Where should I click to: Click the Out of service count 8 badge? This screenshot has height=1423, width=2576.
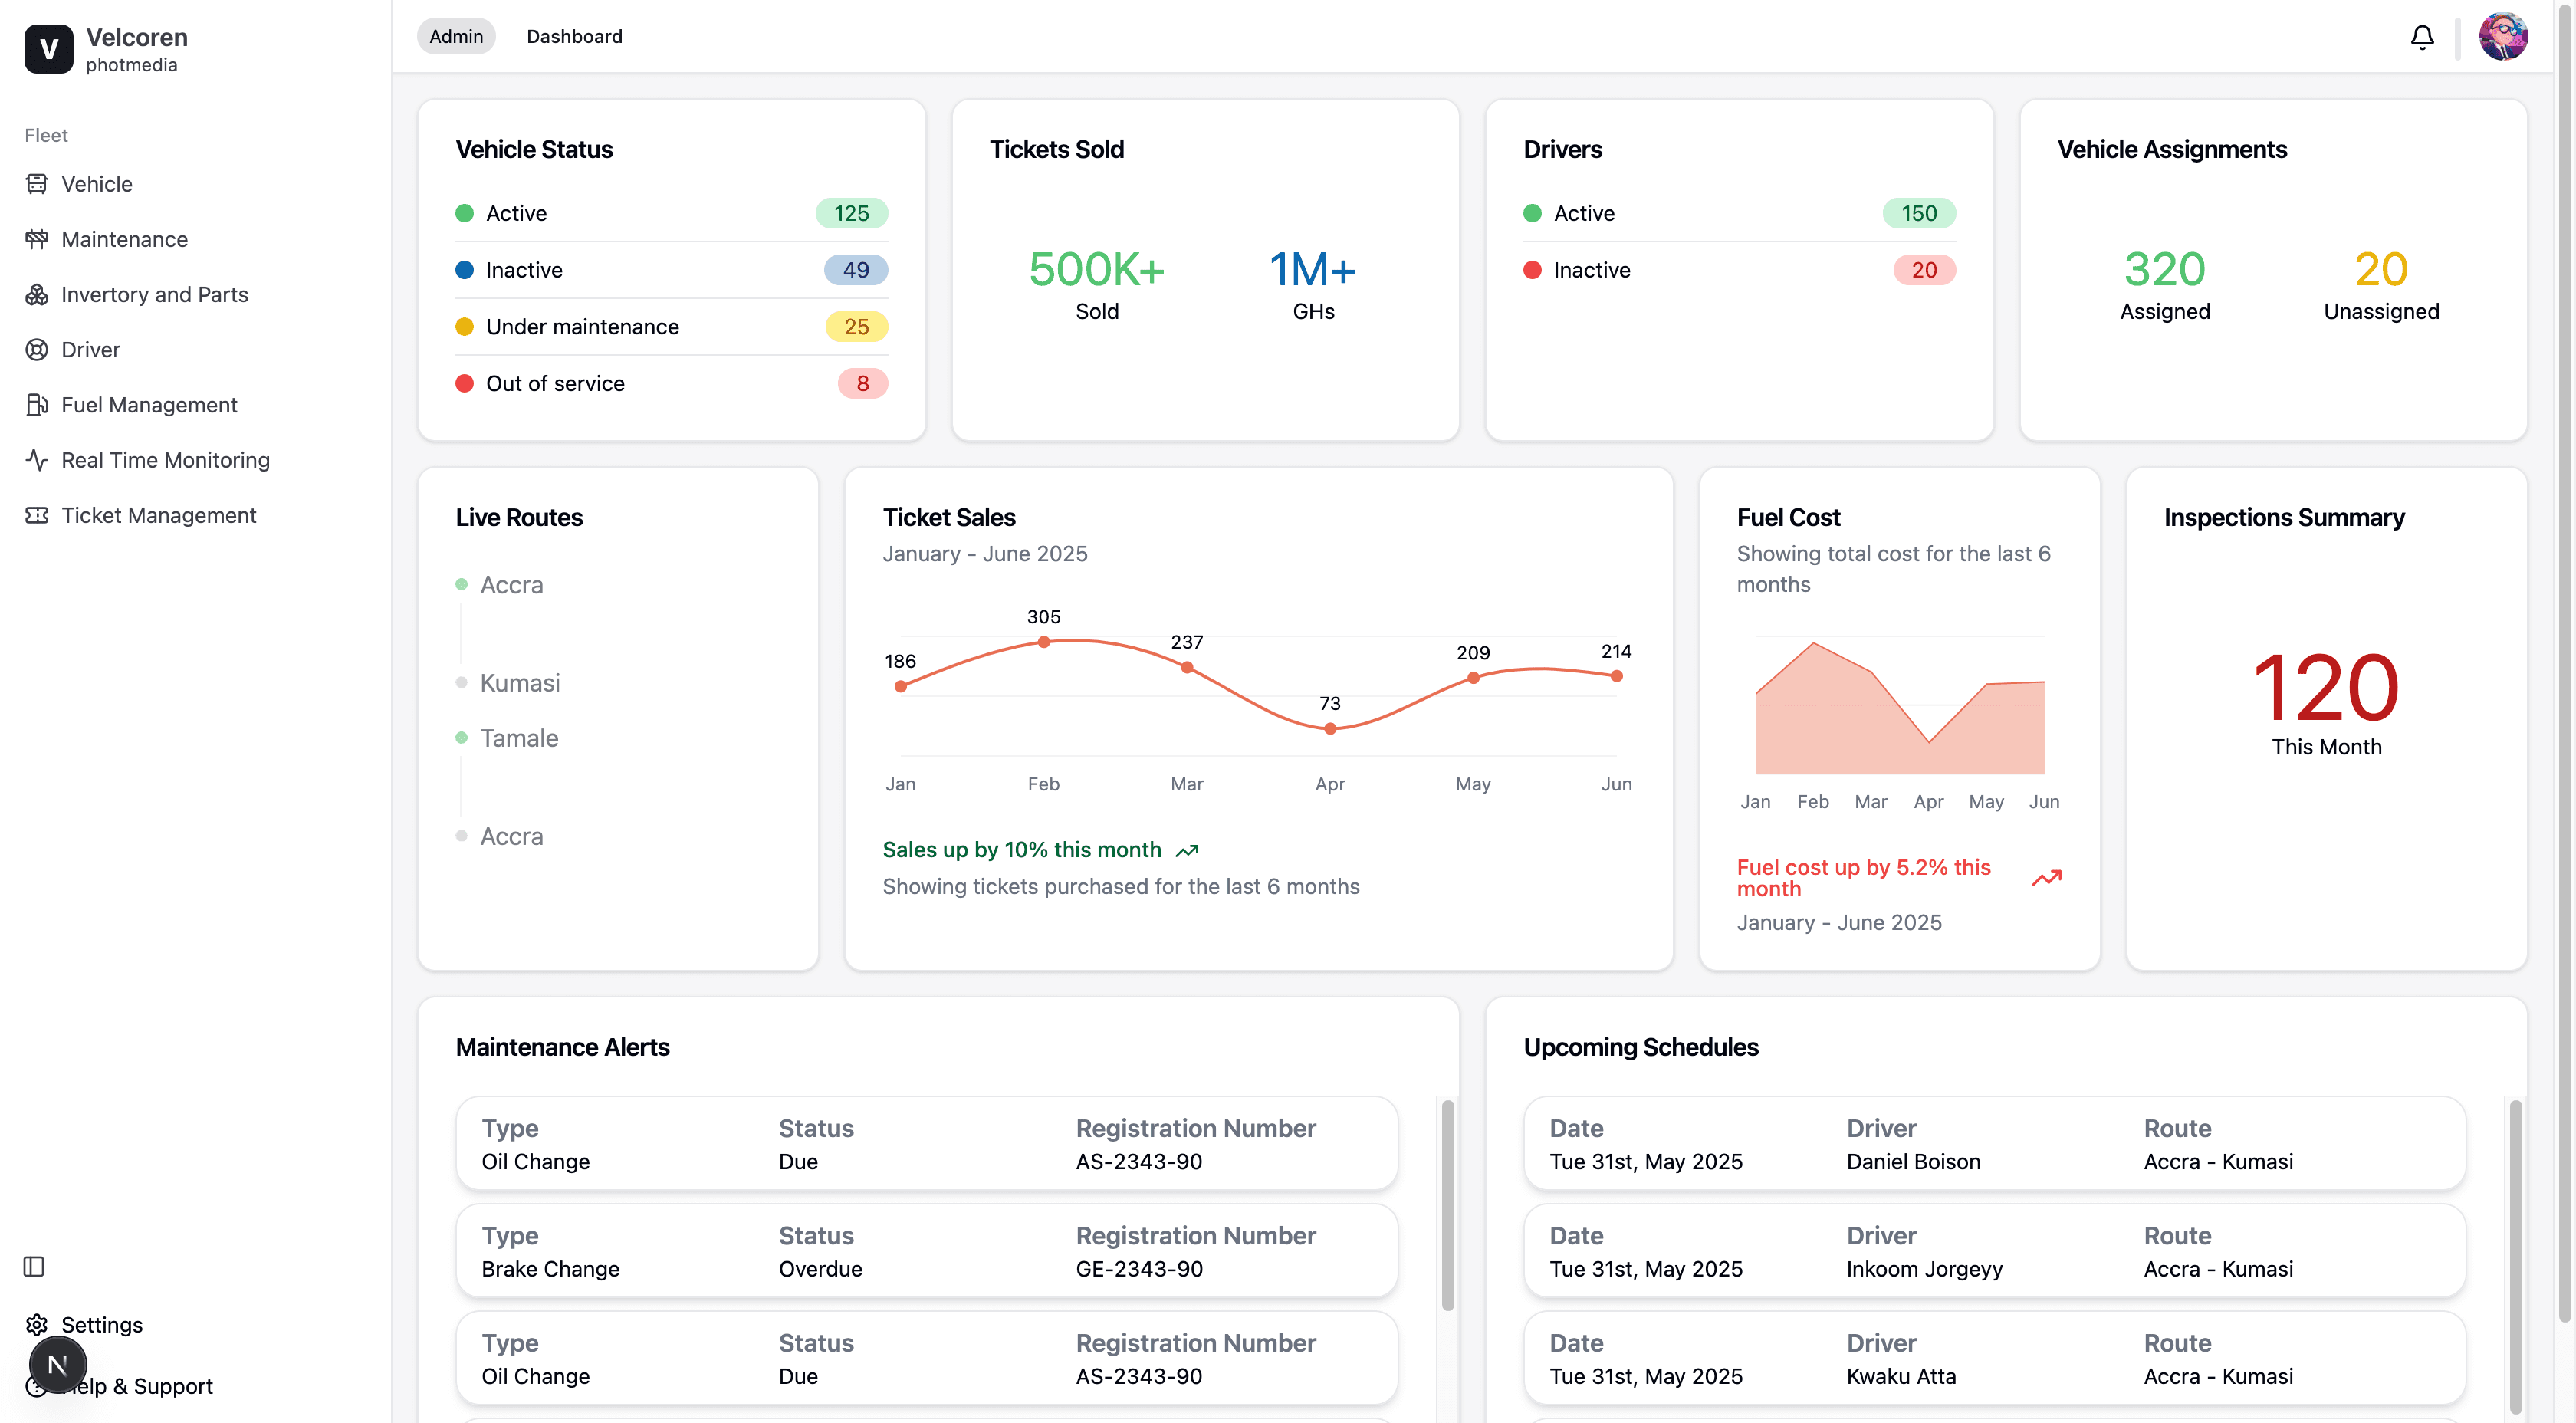pos(862,383)
